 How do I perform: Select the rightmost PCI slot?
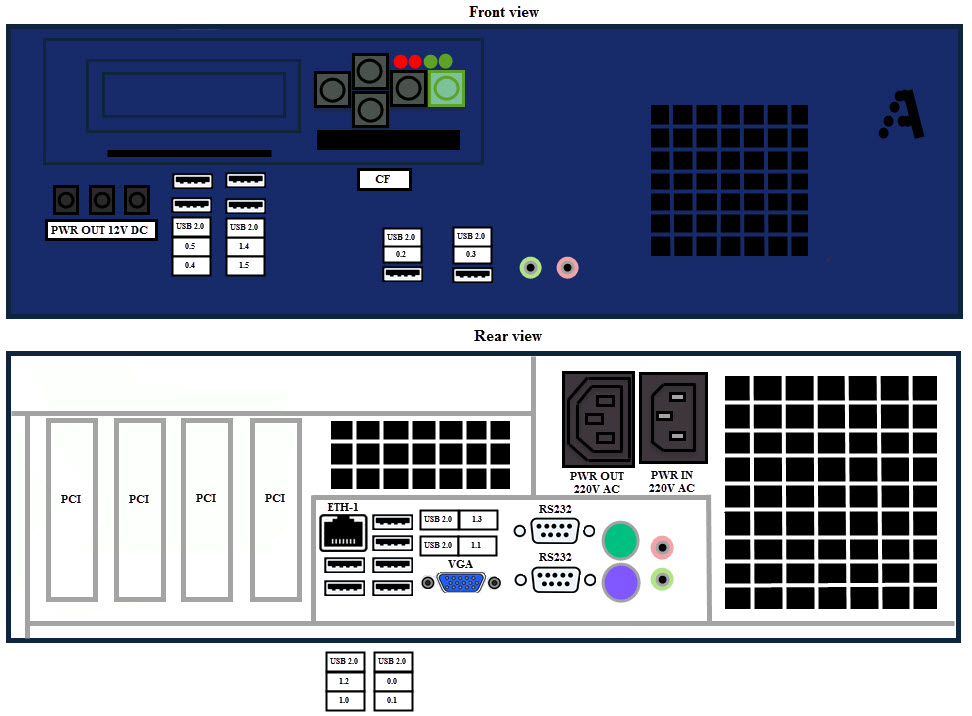pyautogui.click(x=275, y=509)
